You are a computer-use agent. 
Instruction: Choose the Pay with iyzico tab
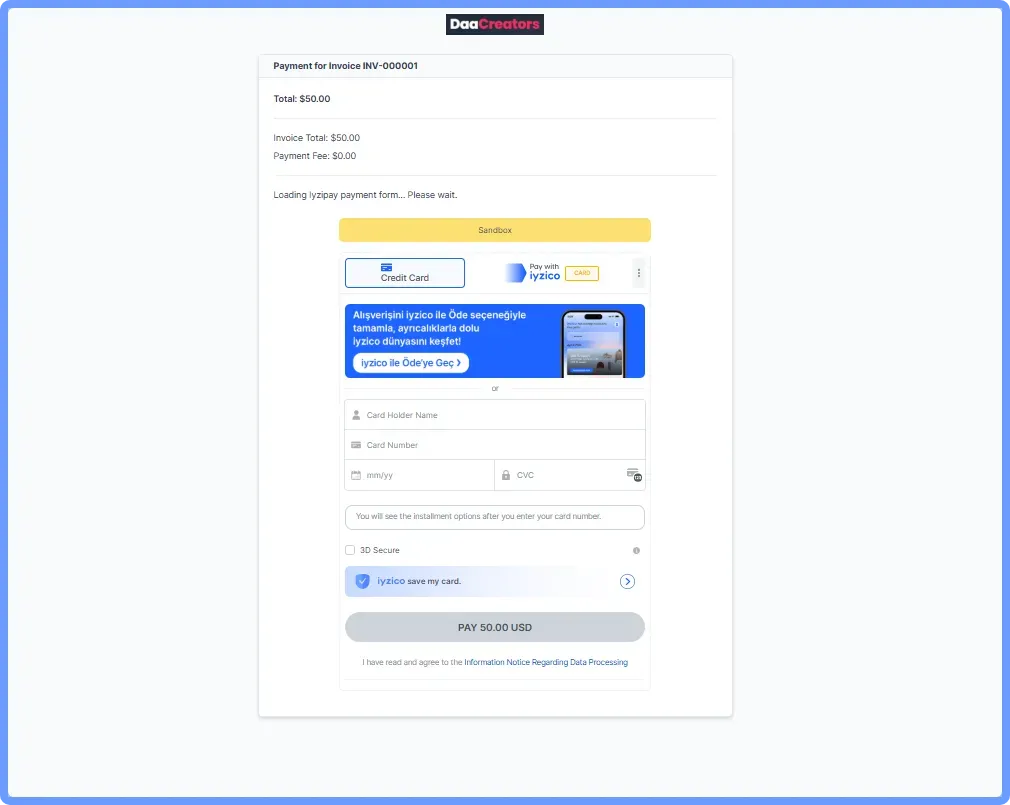551,273
